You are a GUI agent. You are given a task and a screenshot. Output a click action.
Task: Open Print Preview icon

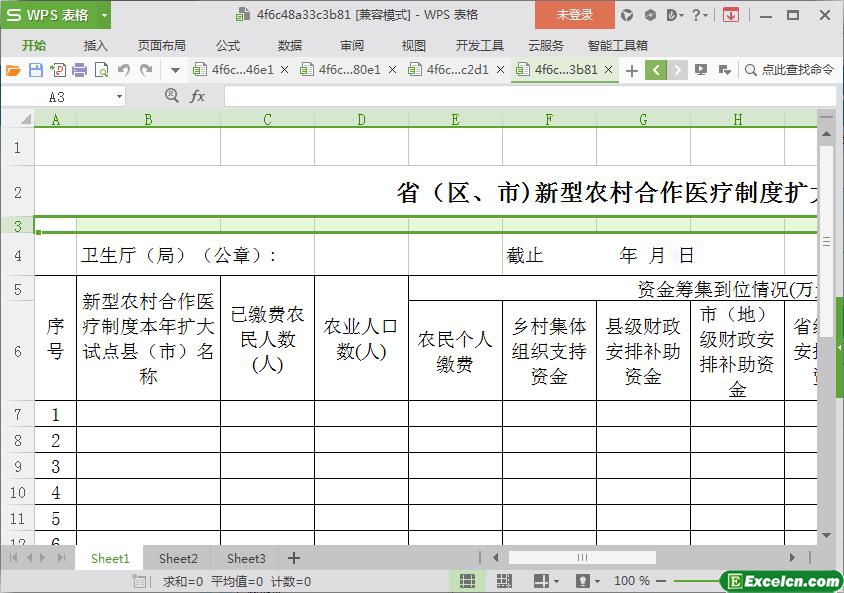(101, 70)
